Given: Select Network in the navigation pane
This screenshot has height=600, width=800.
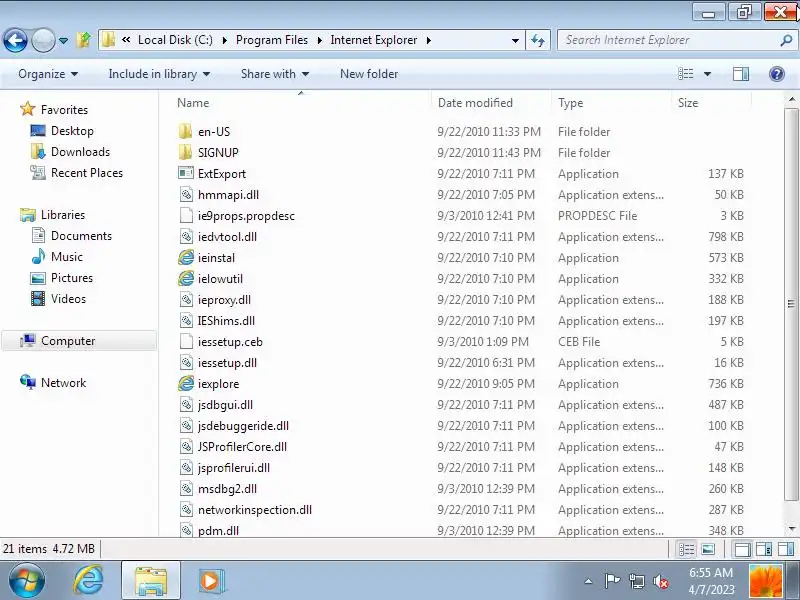Looking at the screenshot, I should [53, 382].
